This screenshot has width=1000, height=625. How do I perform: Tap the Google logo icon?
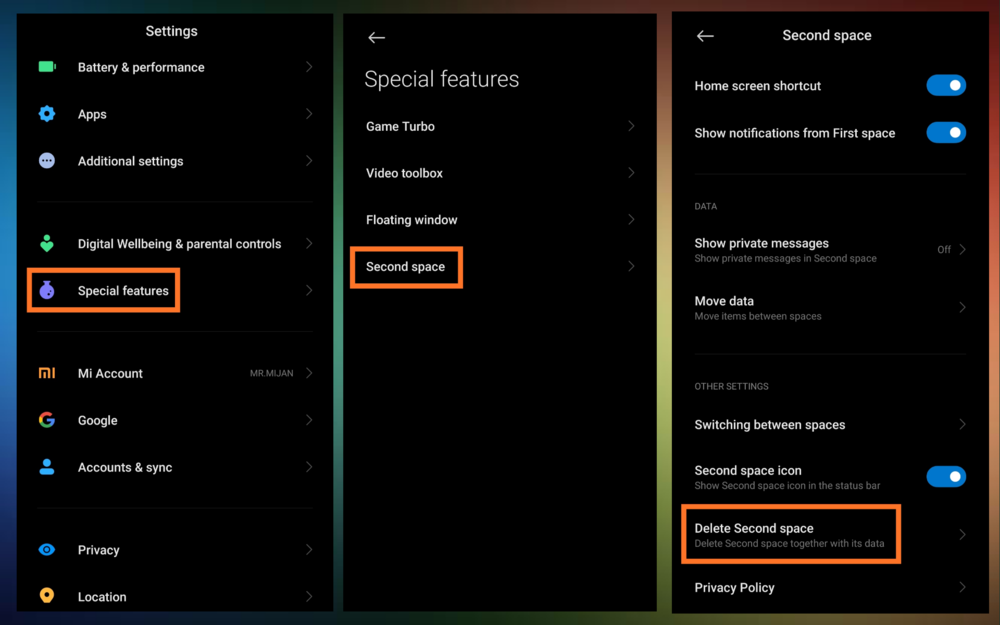[x=47, y=420]
